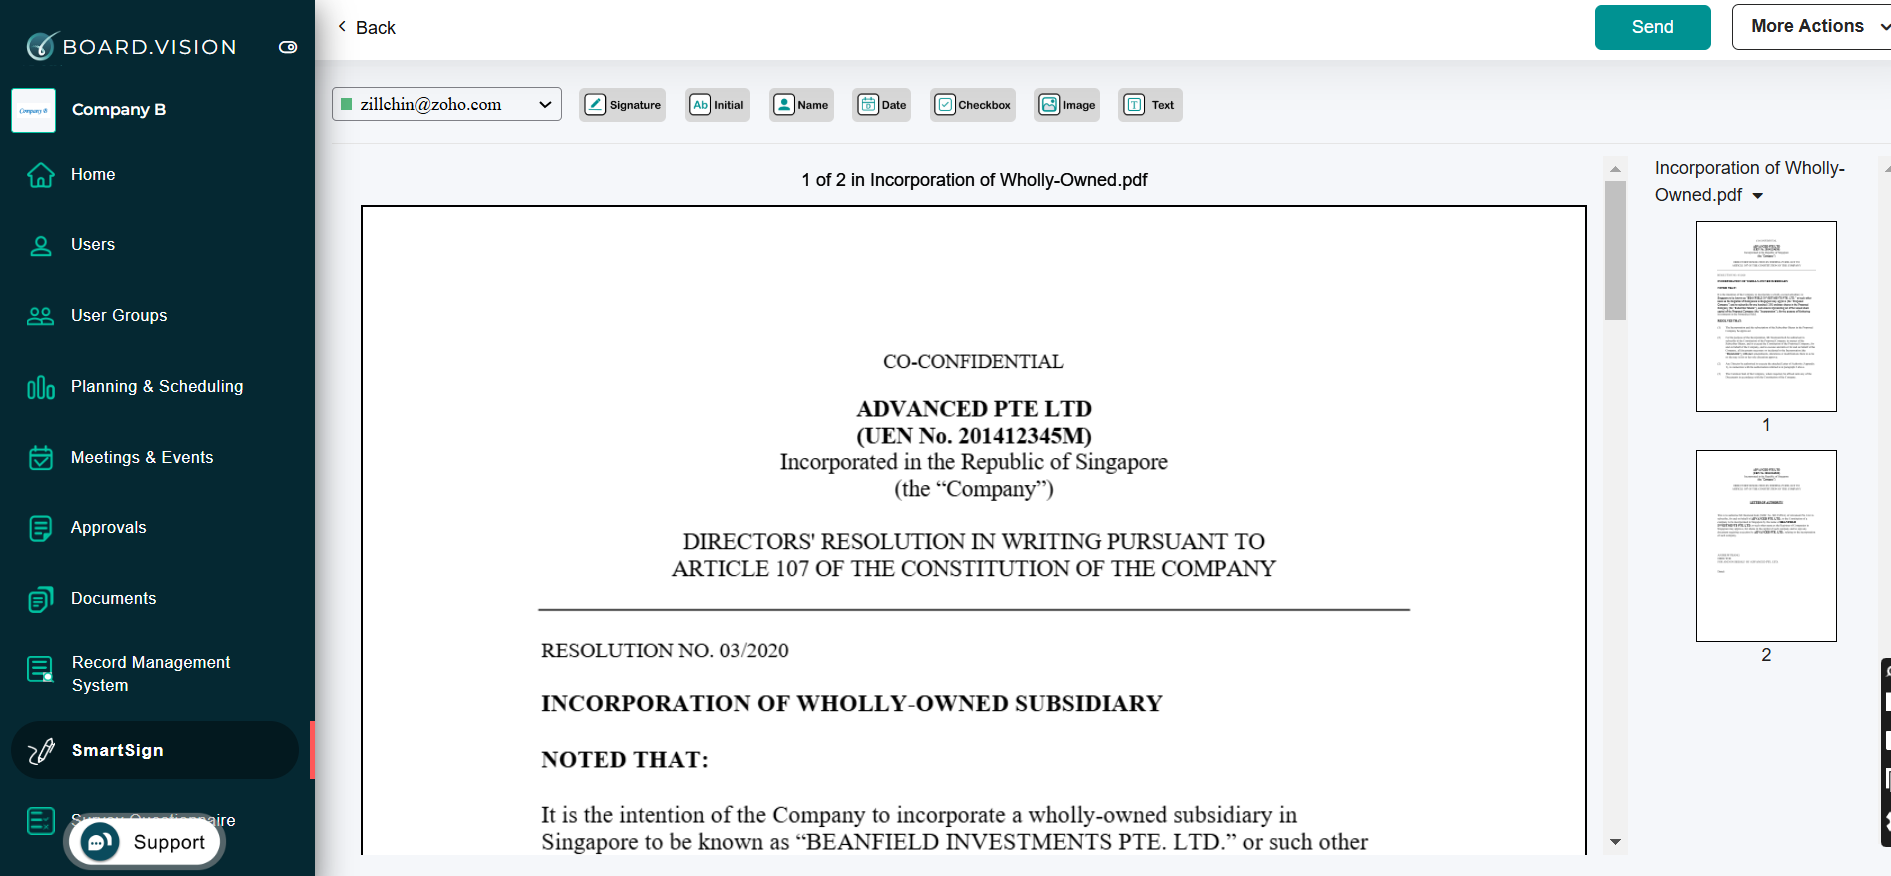Open the Approvals section
Screen dimensions: 1891x876
109,527
